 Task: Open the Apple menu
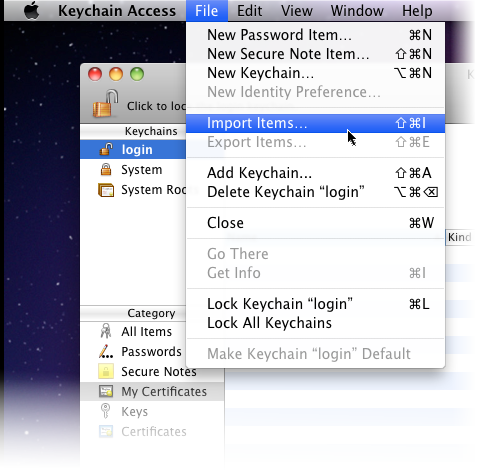coord(32,10)
